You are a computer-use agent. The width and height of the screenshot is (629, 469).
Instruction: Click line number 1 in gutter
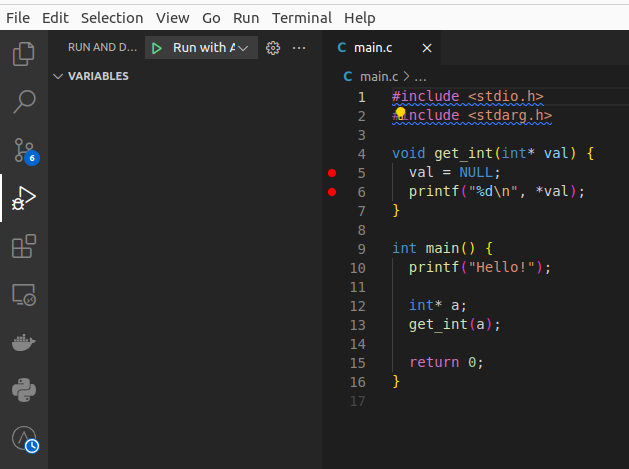click(x=361, y=97)
